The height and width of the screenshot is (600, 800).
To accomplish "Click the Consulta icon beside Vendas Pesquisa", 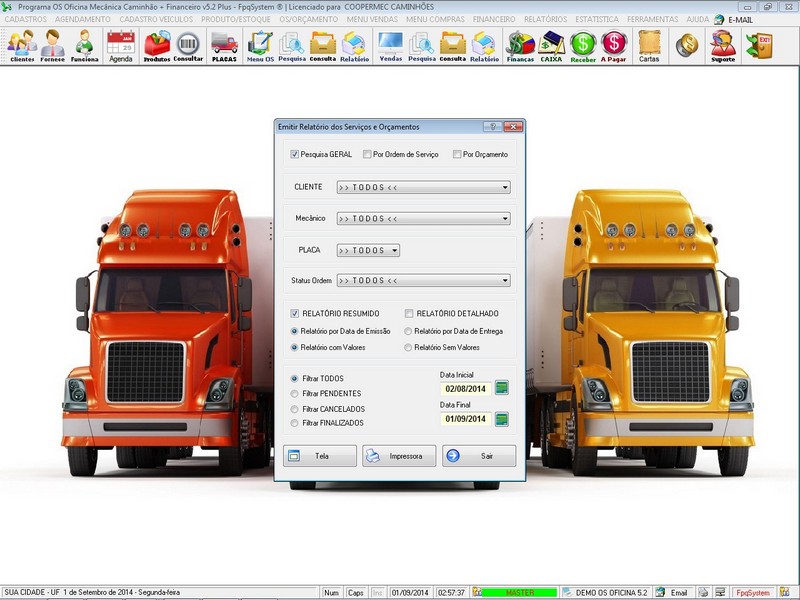I will point(453,46).
